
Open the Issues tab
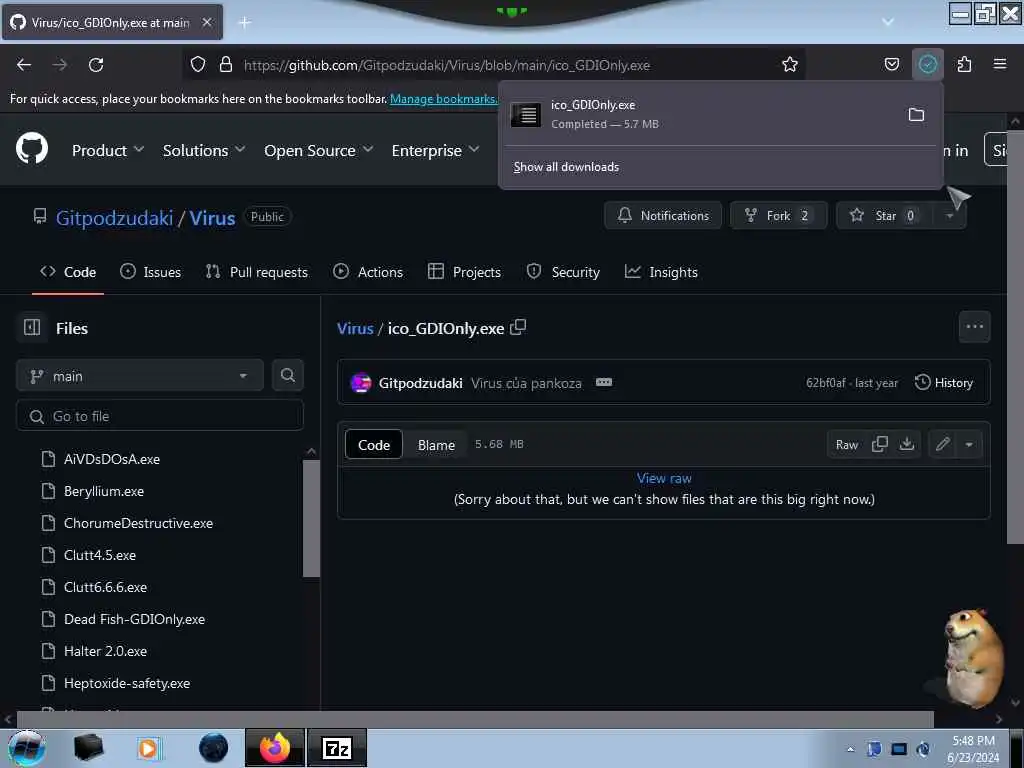(151, 272)
